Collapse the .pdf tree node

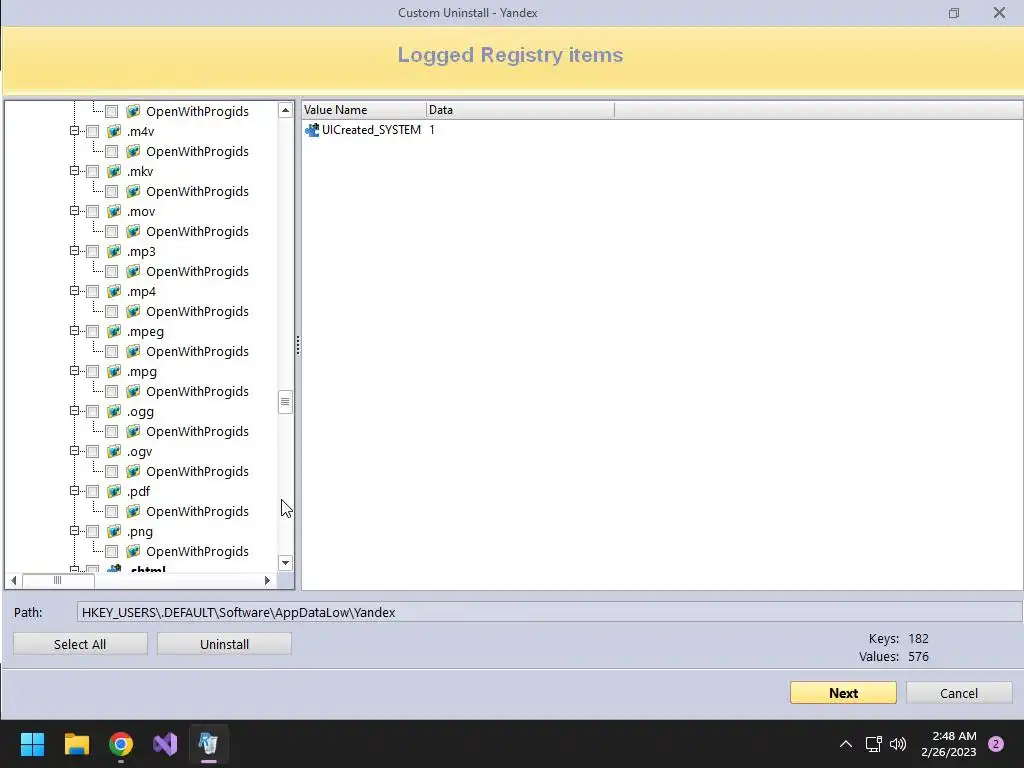74,490
